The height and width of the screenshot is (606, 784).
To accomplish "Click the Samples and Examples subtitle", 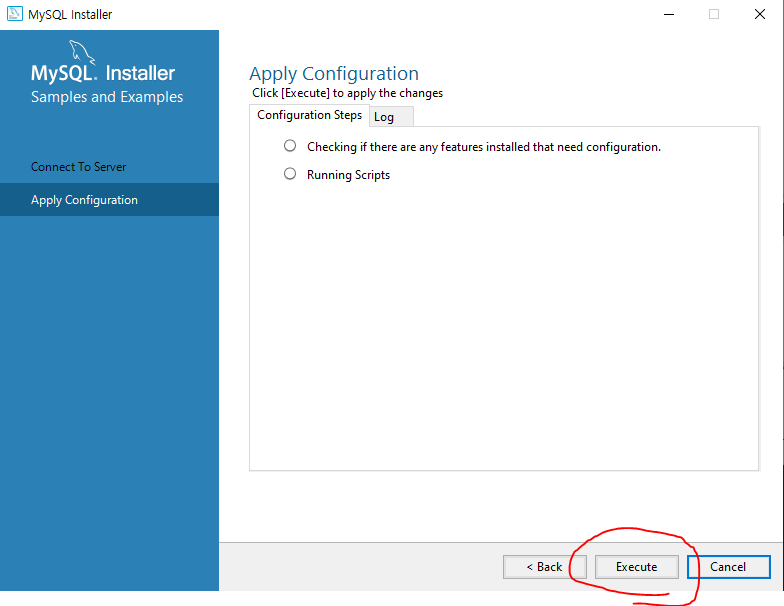I will tap(107, 96).
